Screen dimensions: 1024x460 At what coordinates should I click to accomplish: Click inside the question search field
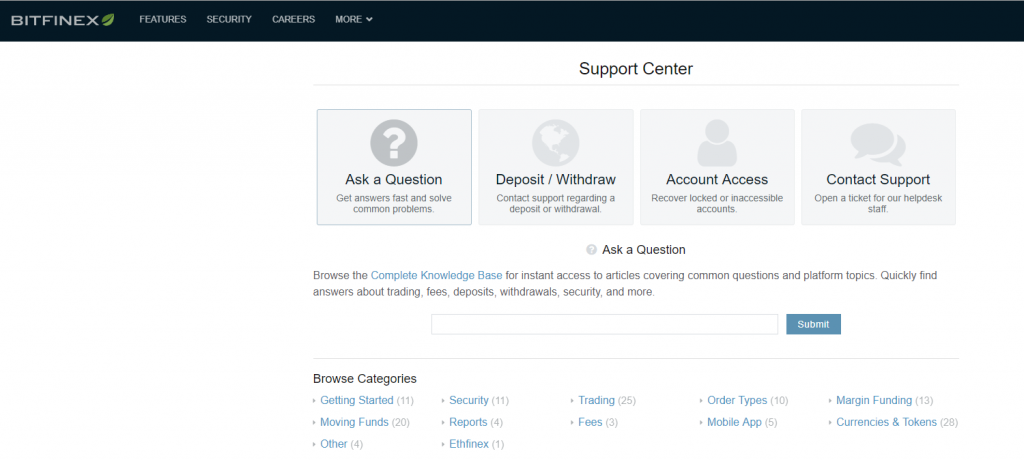tap(604, 324)
